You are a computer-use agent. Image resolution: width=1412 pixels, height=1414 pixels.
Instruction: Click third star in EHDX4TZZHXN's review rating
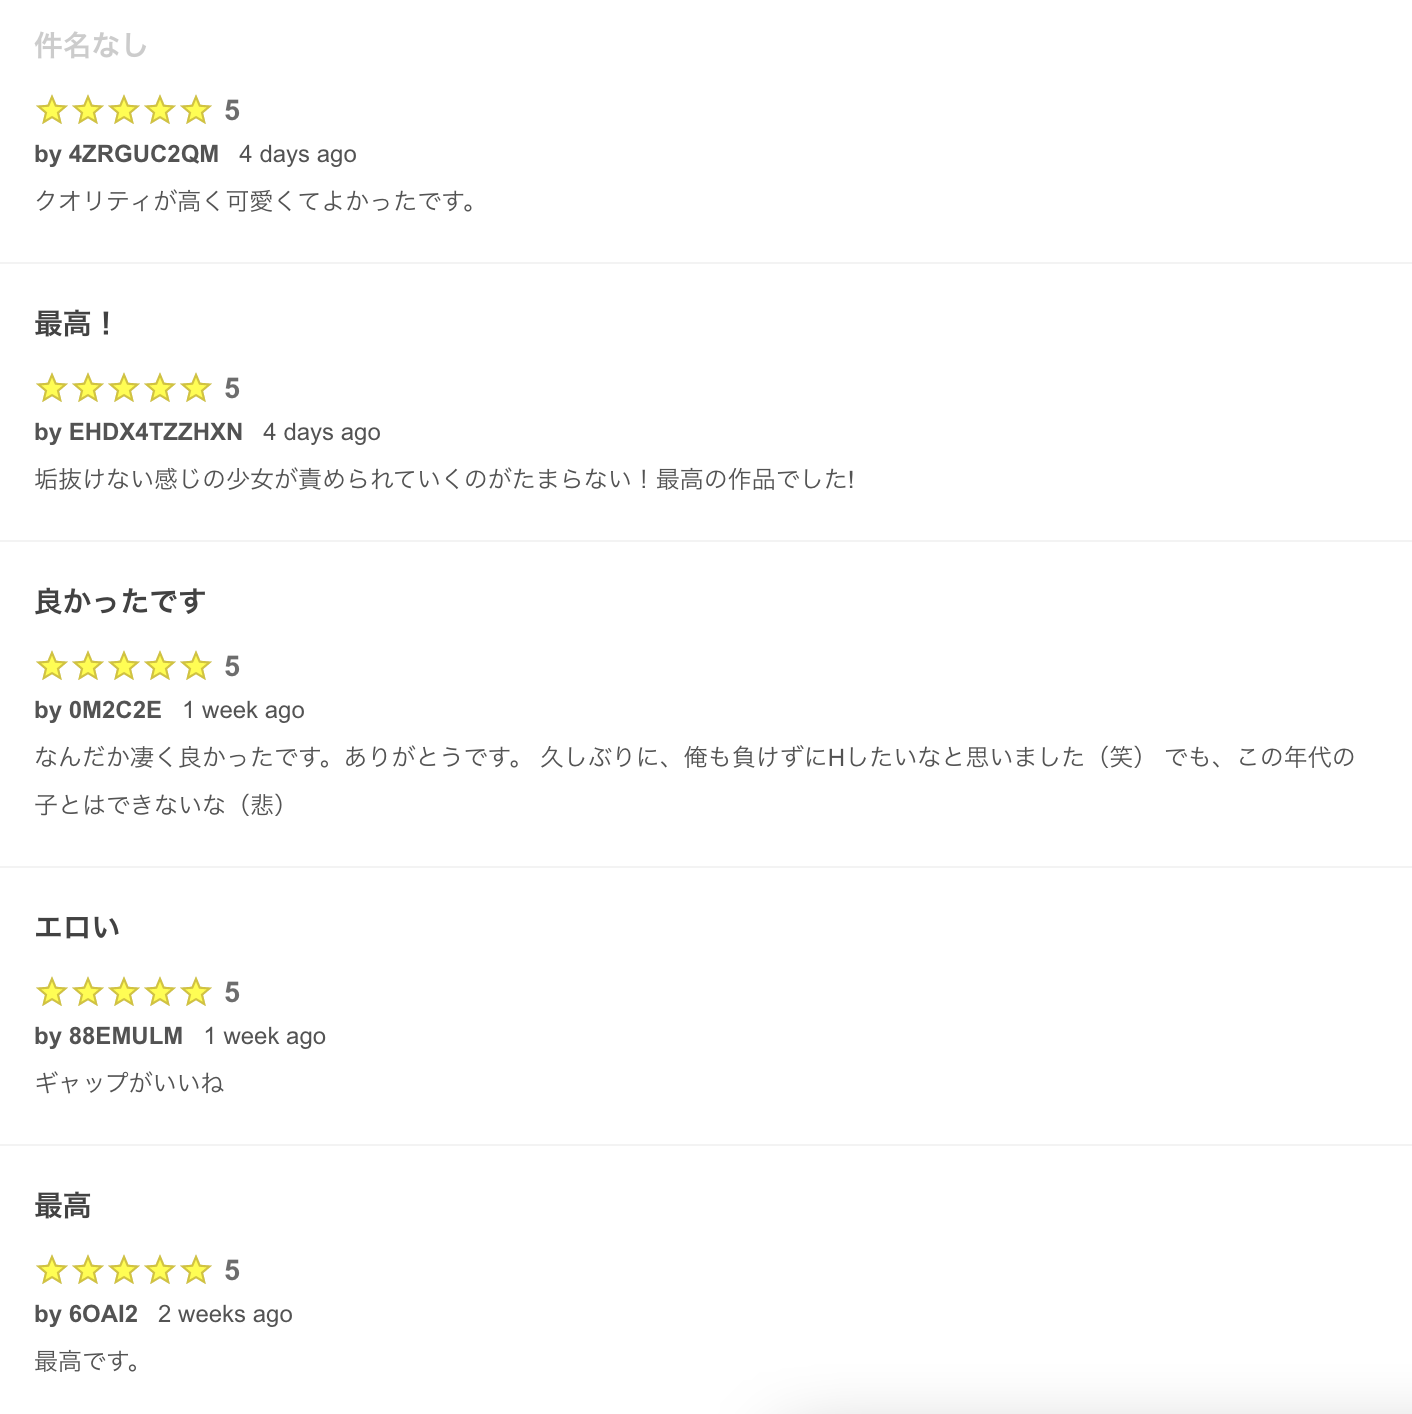[x=124, y=388]
